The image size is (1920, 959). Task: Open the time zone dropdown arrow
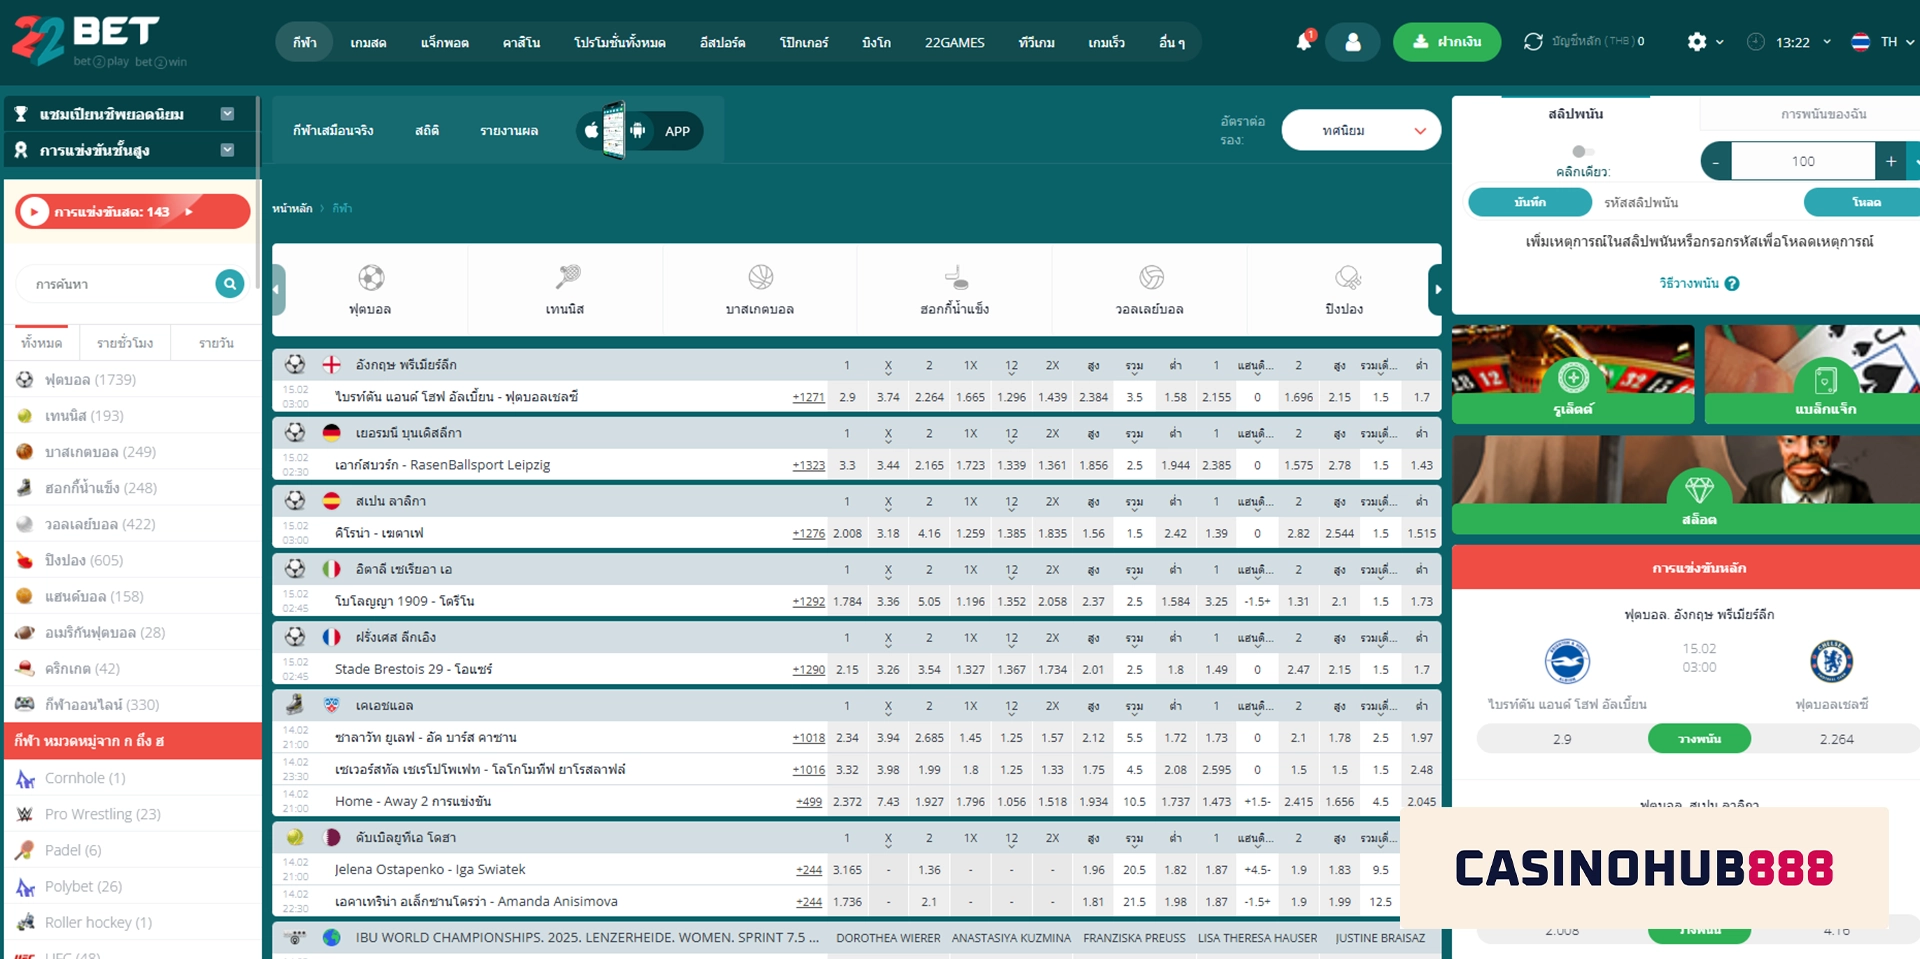tap(1827, 42)
